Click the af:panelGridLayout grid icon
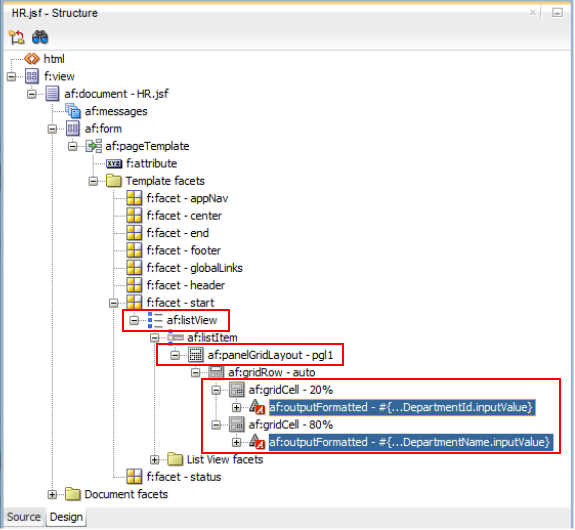 [x=196, y=355]
